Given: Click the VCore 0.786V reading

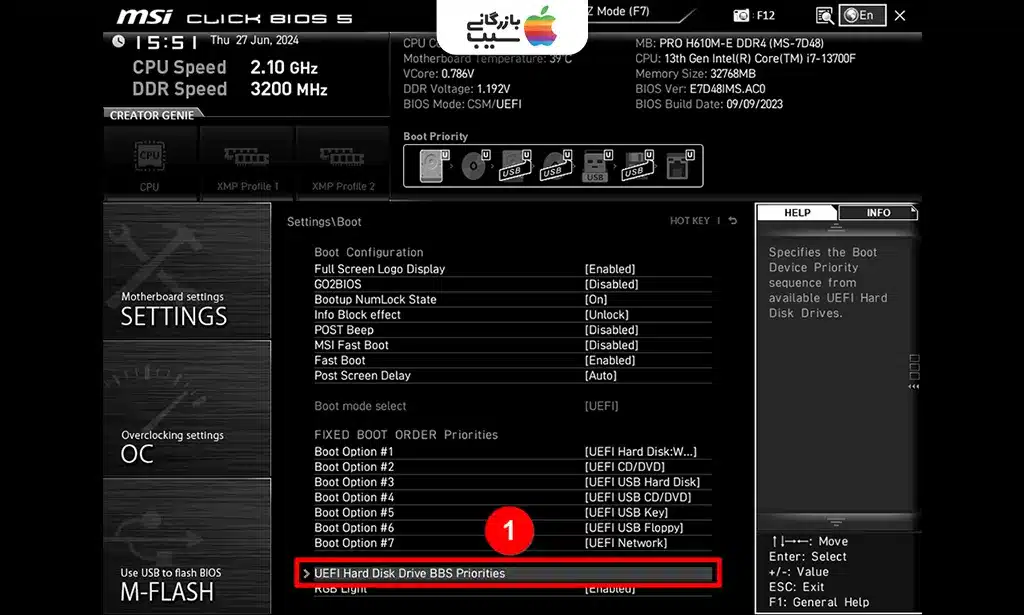Looking at the screenshot, I should [x=438, y=74].
